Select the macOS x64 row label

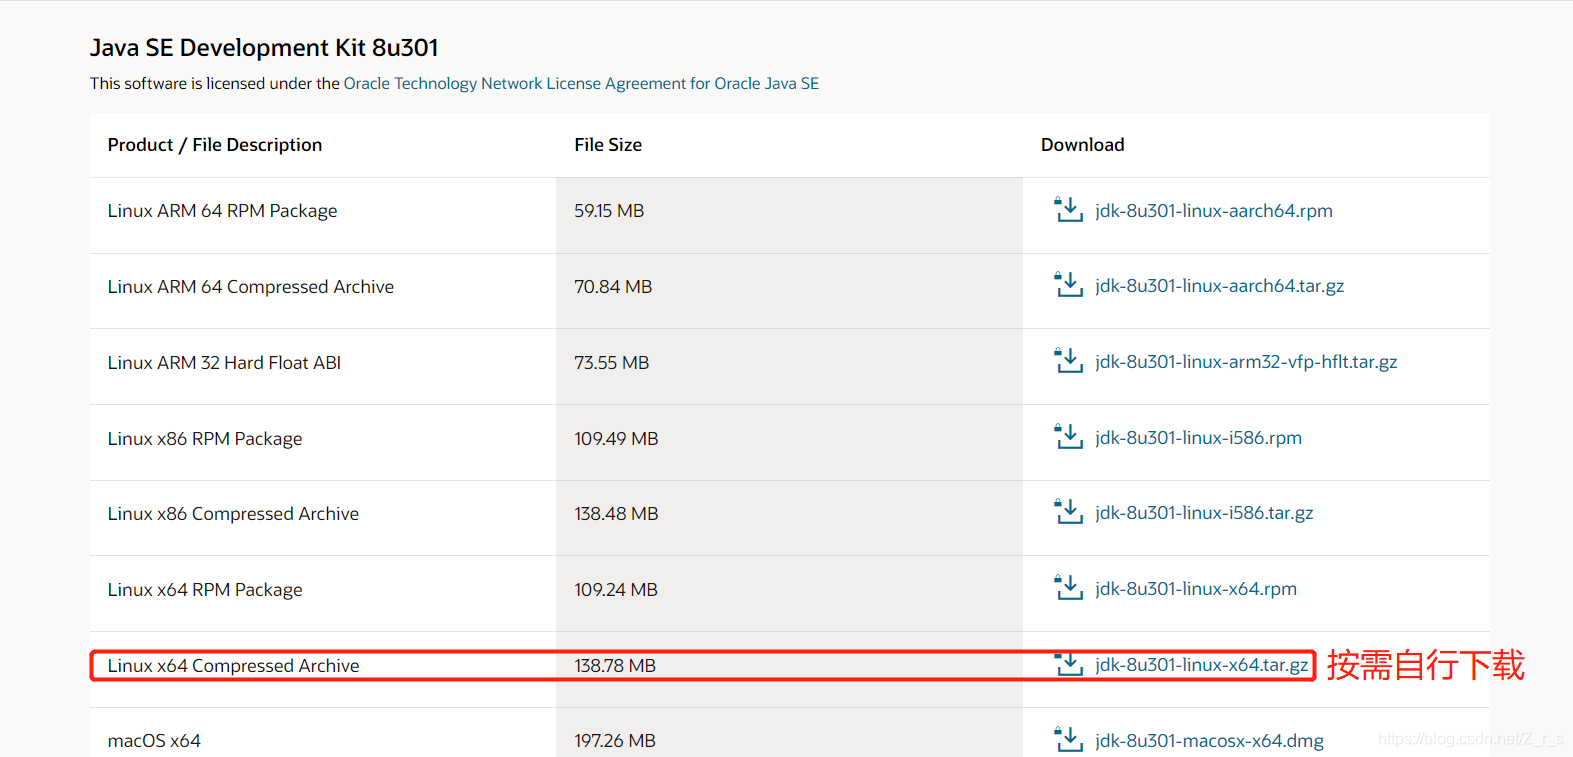click(154, 741)
